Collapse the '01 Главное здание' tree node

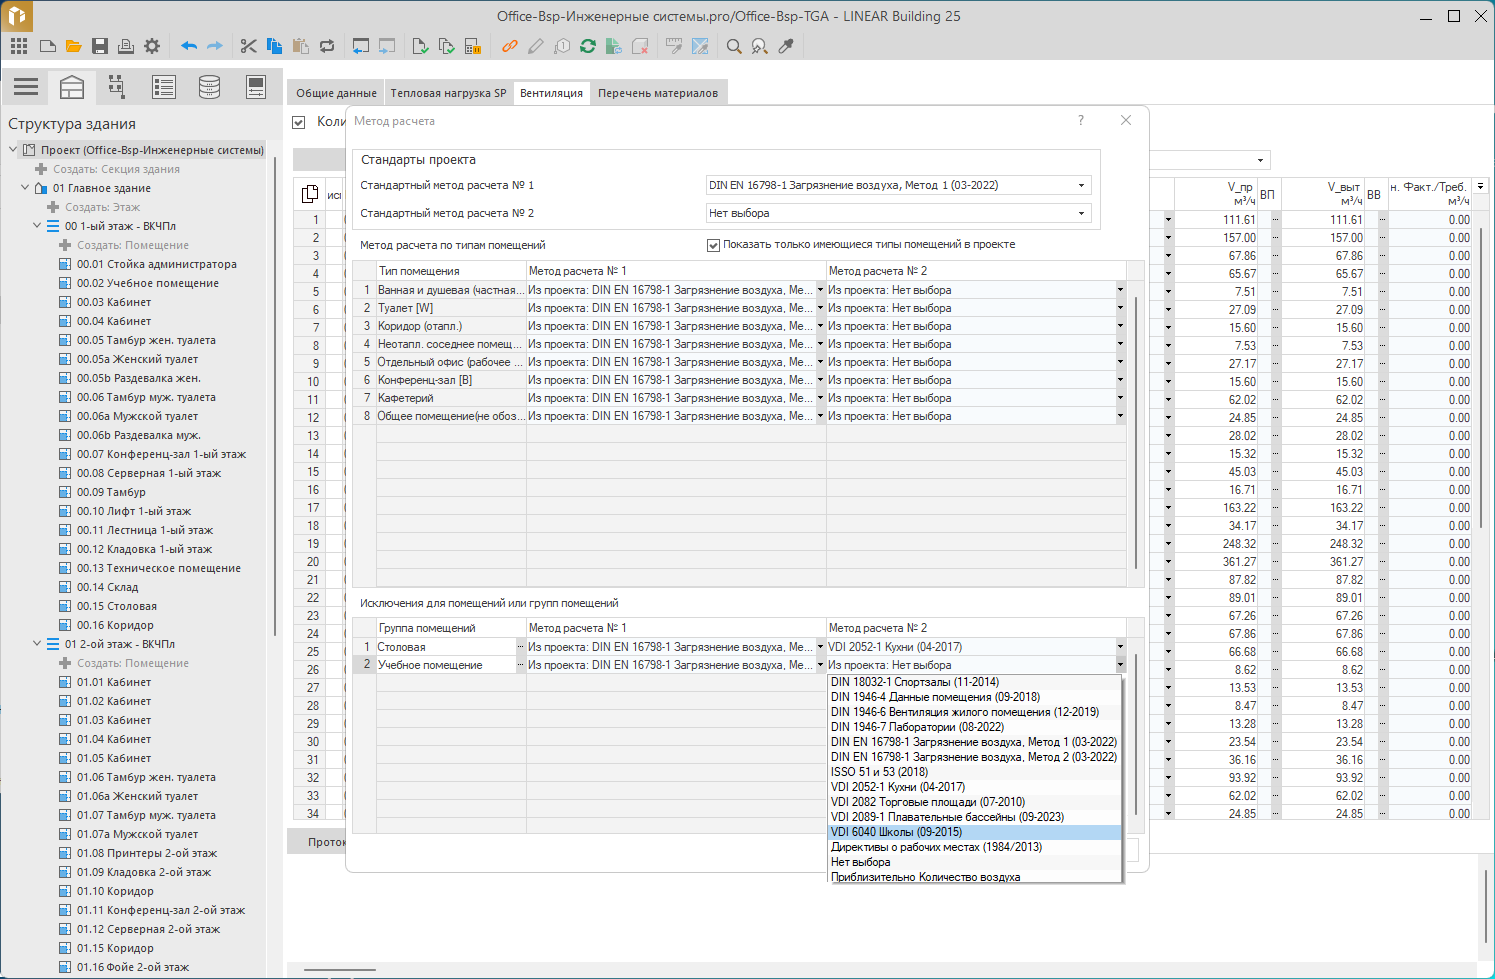tap(25, 188)
